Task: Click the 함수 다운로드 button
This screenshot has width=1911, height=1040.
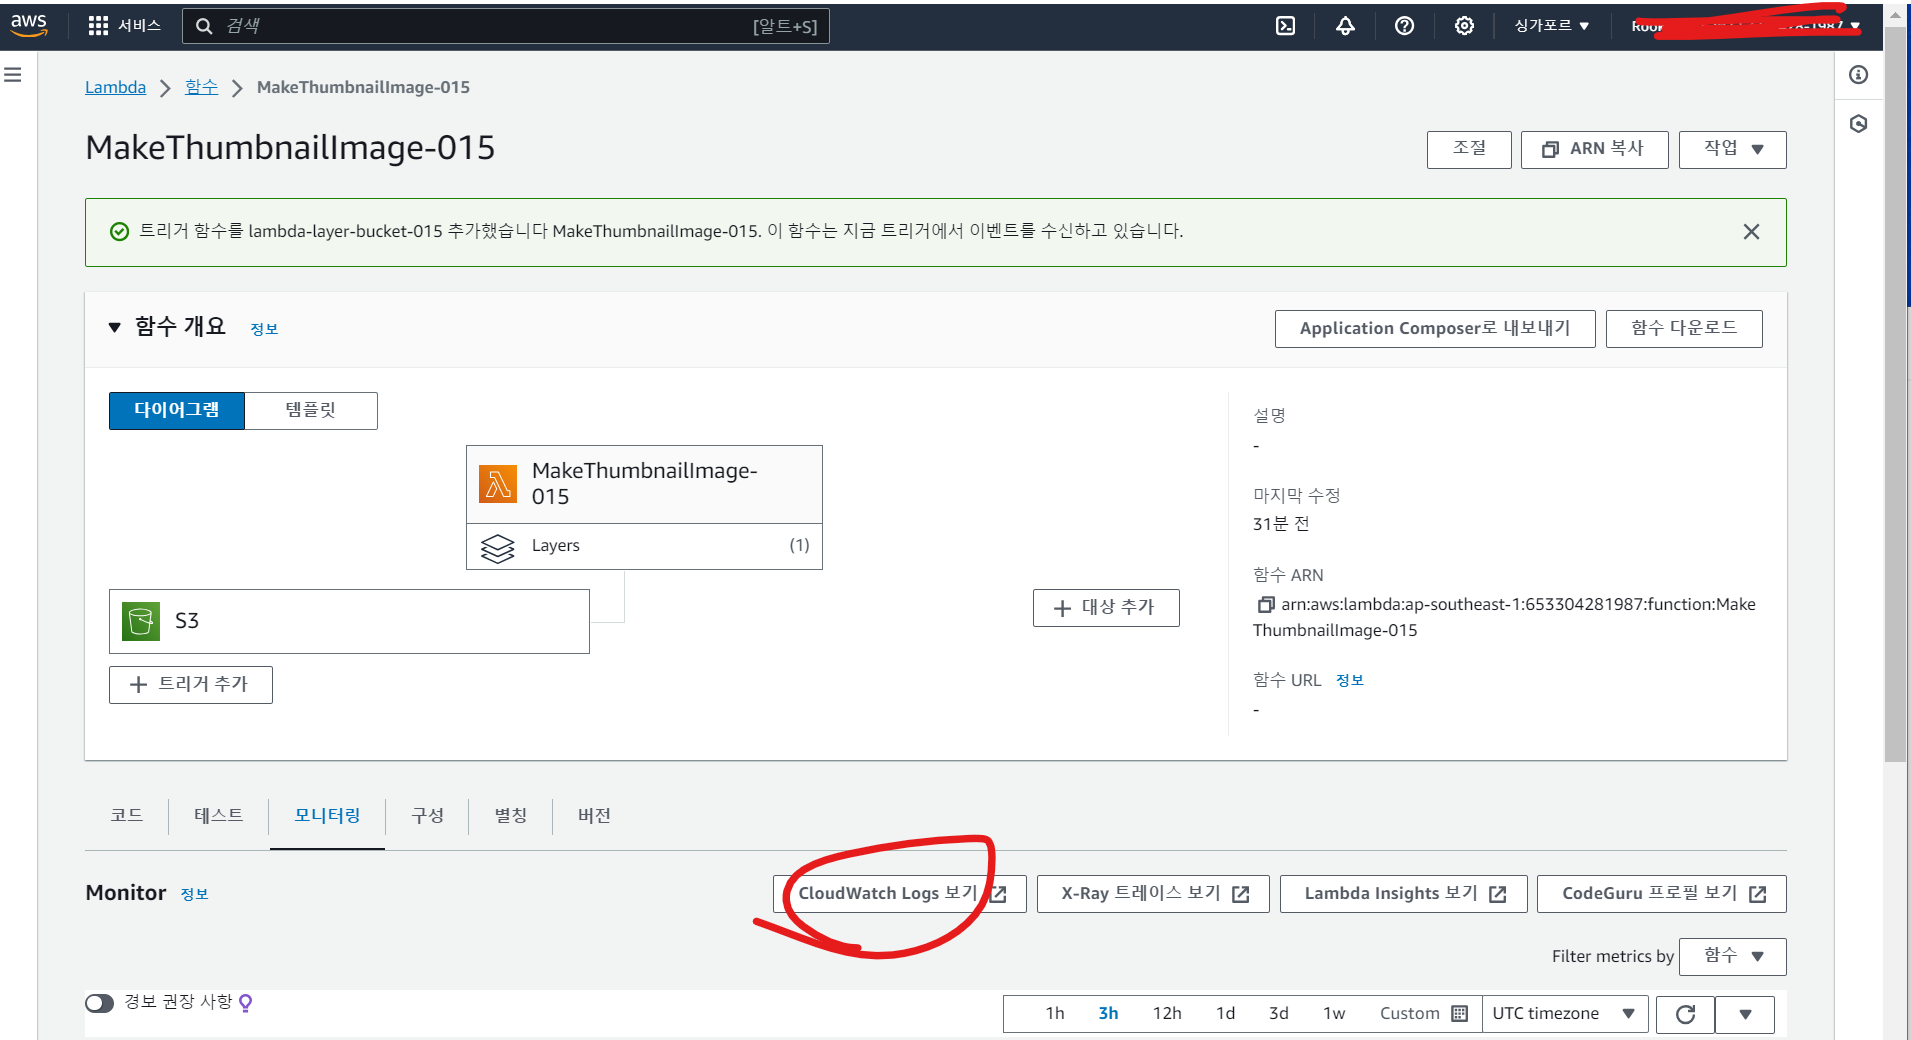Action: click(x=1684, y=329)
